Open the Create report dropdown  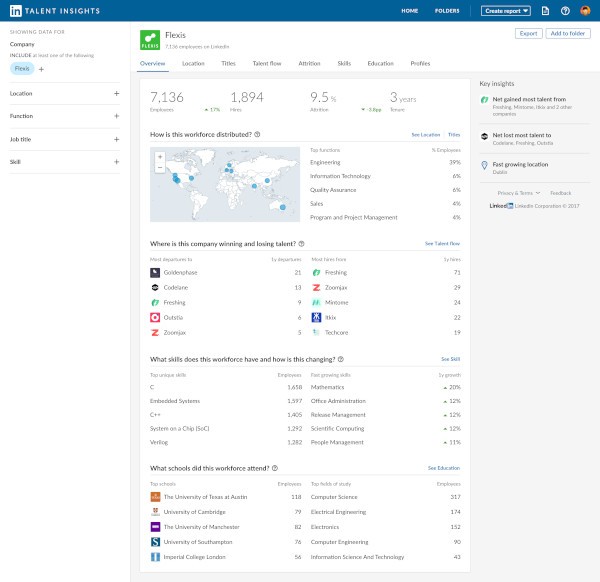point(505,11)
